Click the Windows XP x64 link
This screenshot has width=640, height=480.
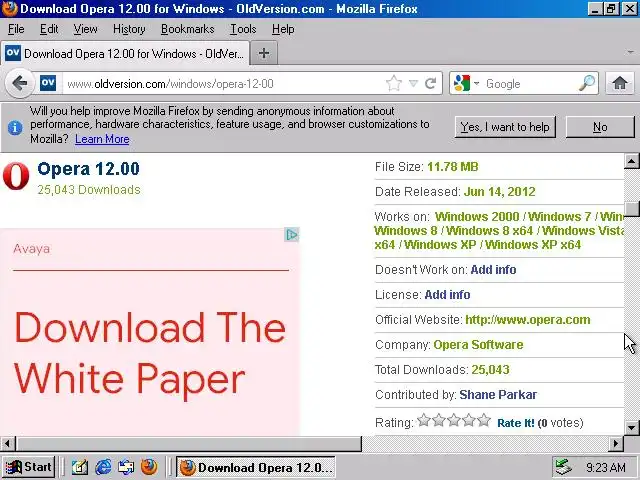point(533,245)
